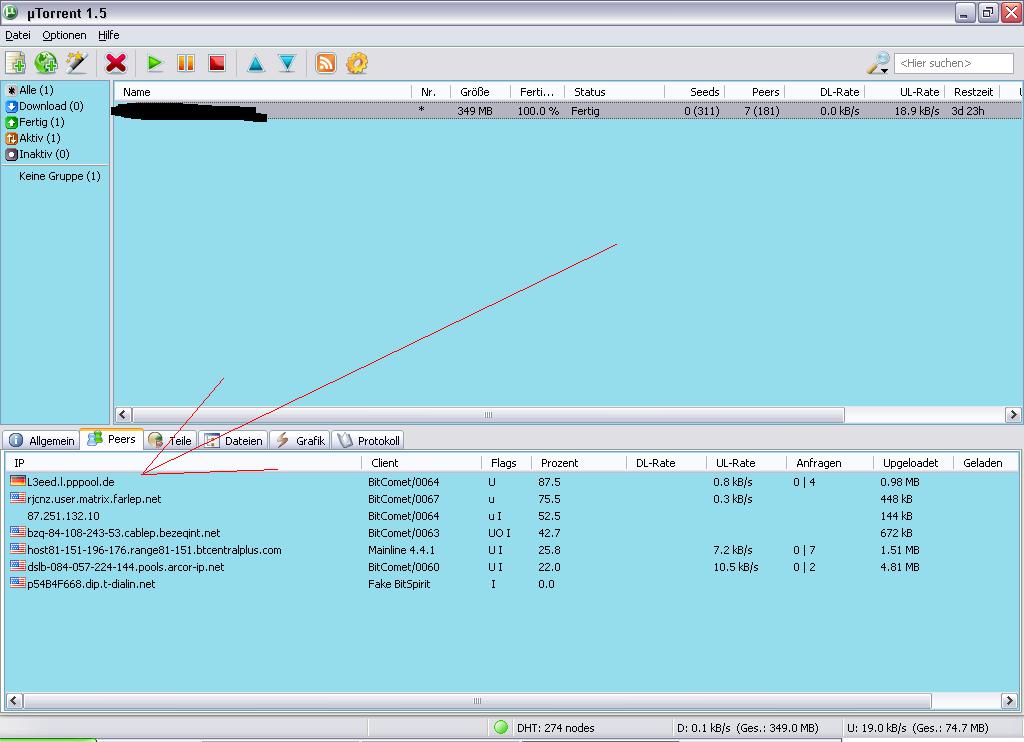1024x742 pixels.
Task: Click the search magnifier dropdown icon
Action: tap(878, 63)
